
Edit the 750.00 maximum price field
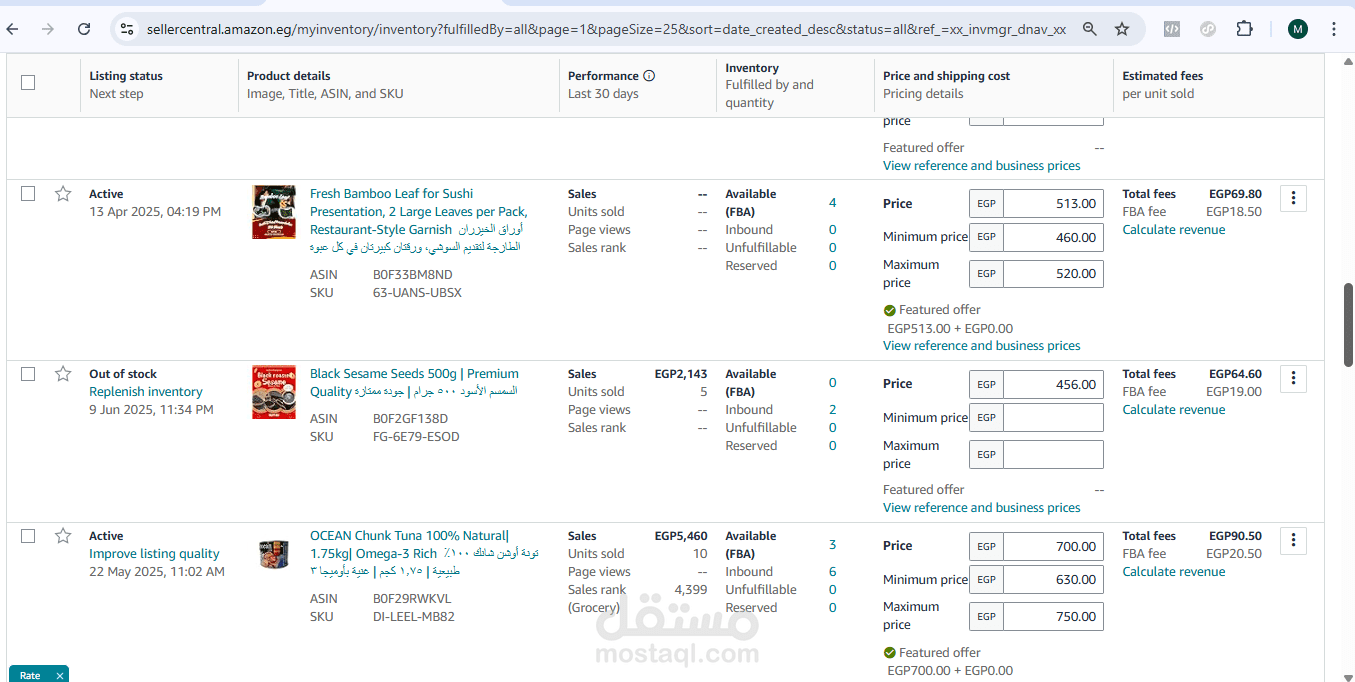[1053, 617]
